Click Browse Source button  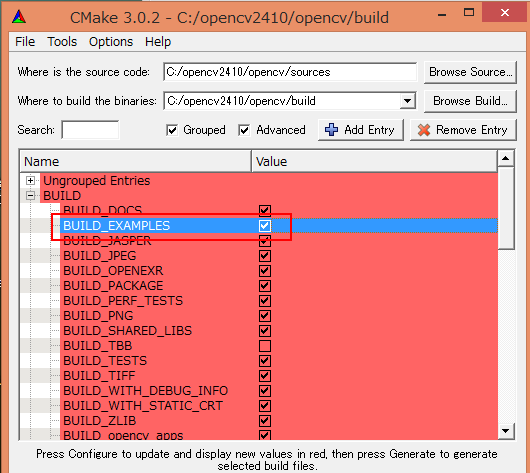pos(470,72)
